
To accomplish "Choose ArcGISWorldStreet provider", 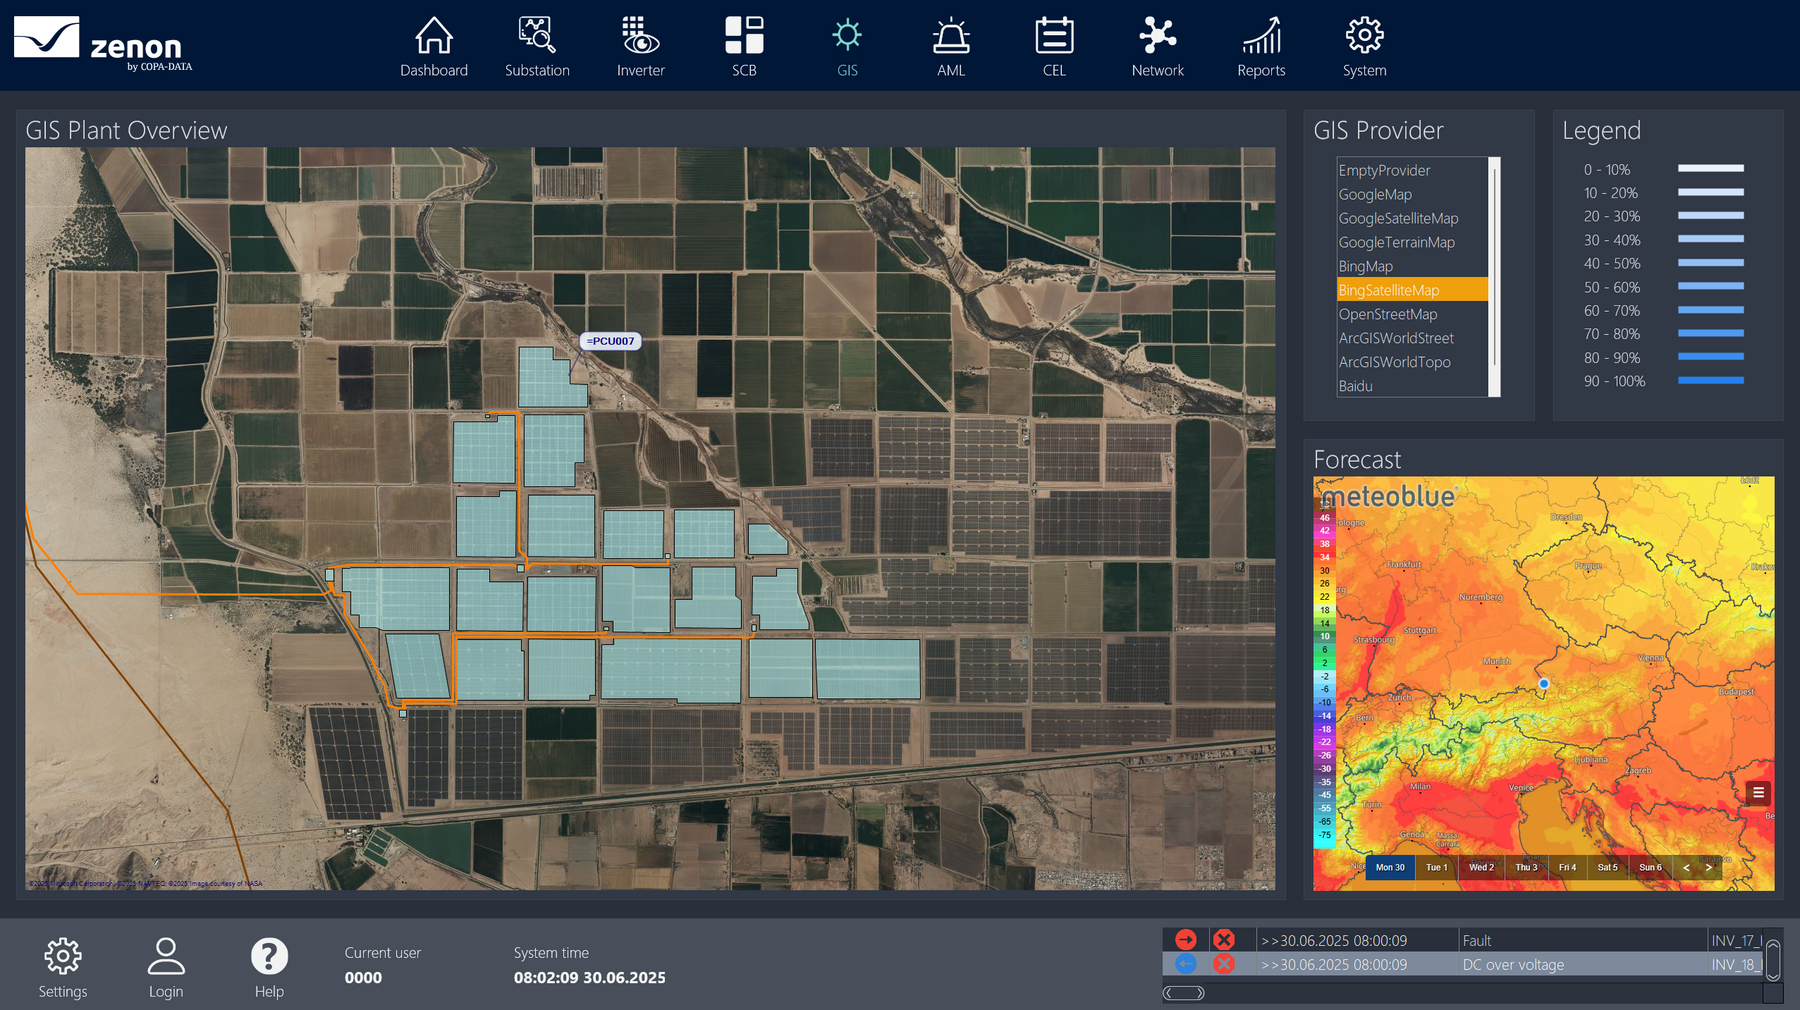I will (1412, 338).
